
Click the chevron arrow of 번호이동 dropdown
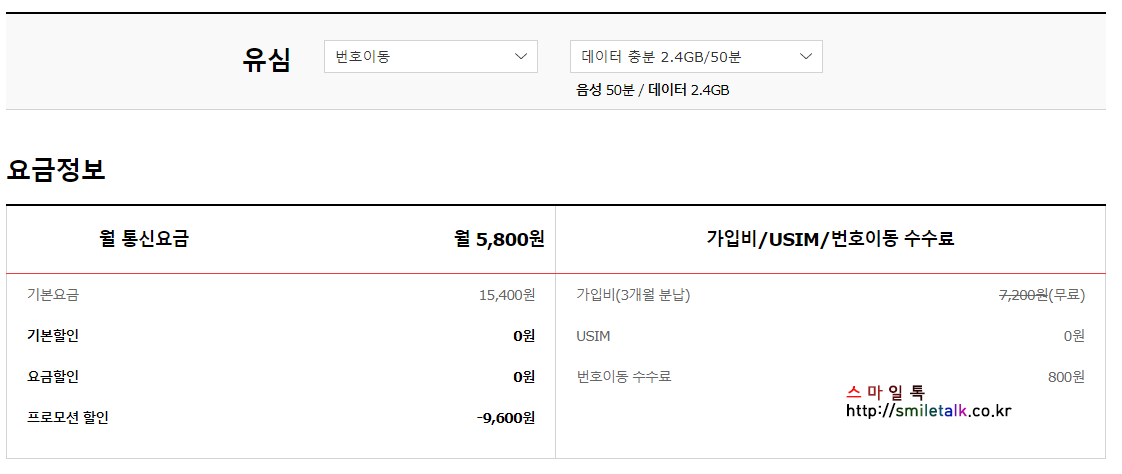point(521,57)
